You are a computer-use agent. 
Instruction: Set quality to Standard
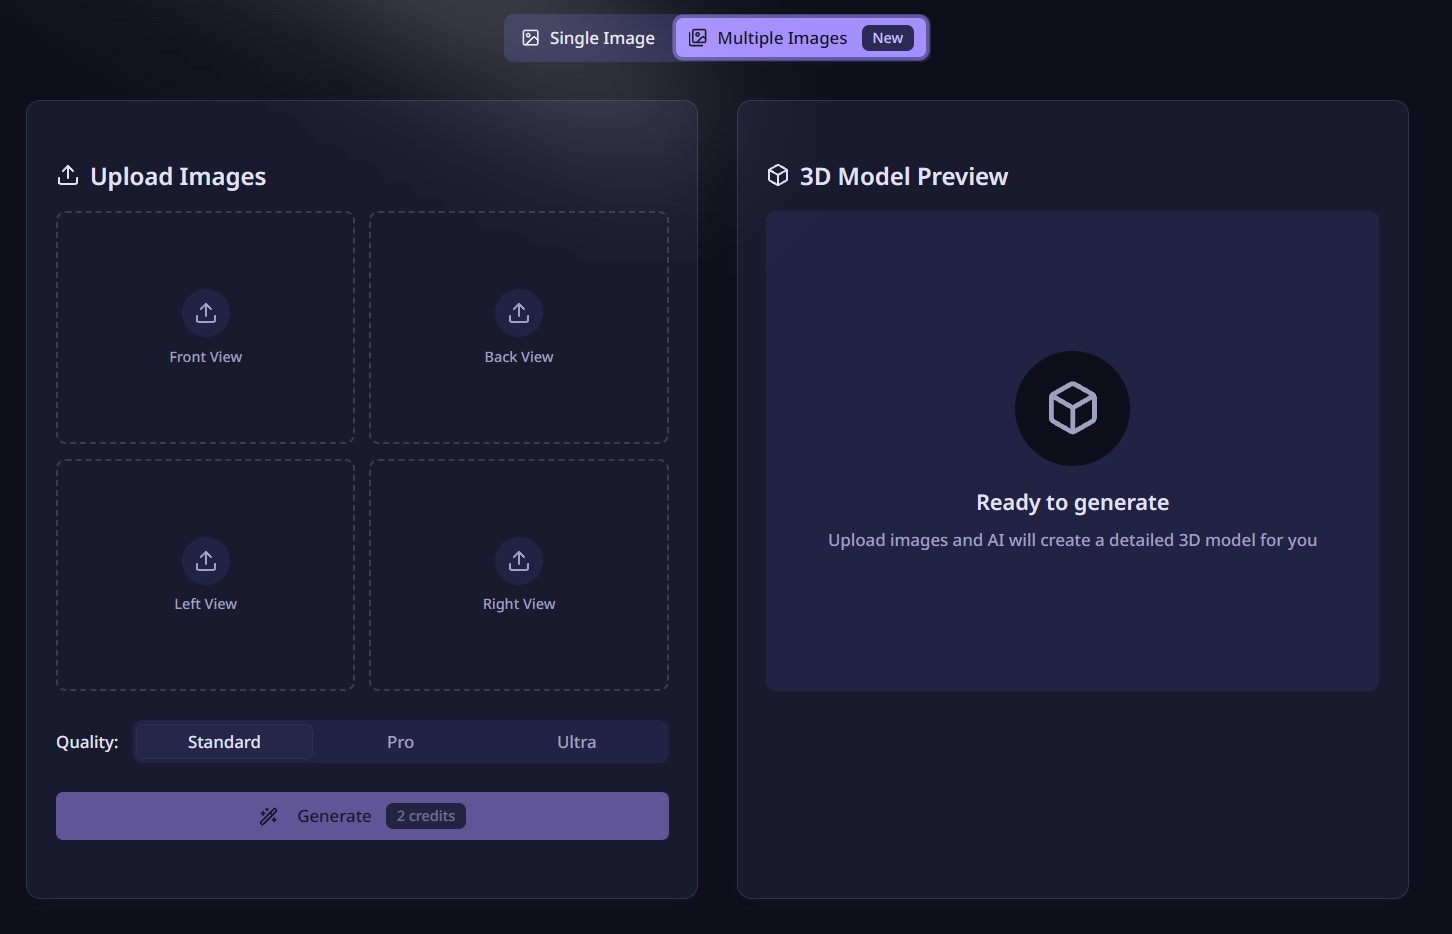pyautogui.click(x=224, y=742)
